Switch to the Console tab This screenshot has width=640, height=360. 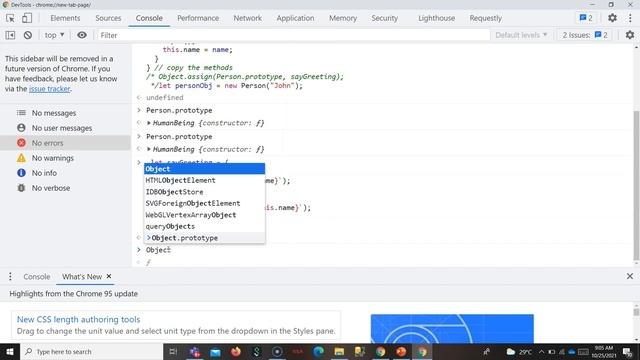click(x=149, y=18)
